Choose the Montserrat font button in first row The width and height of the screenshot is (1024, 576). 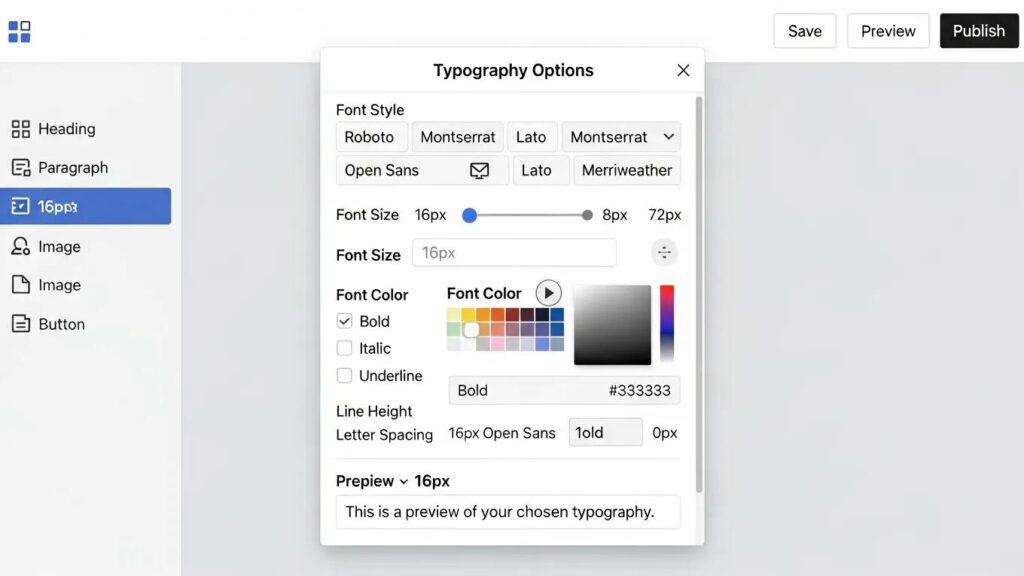click(458, 137)
